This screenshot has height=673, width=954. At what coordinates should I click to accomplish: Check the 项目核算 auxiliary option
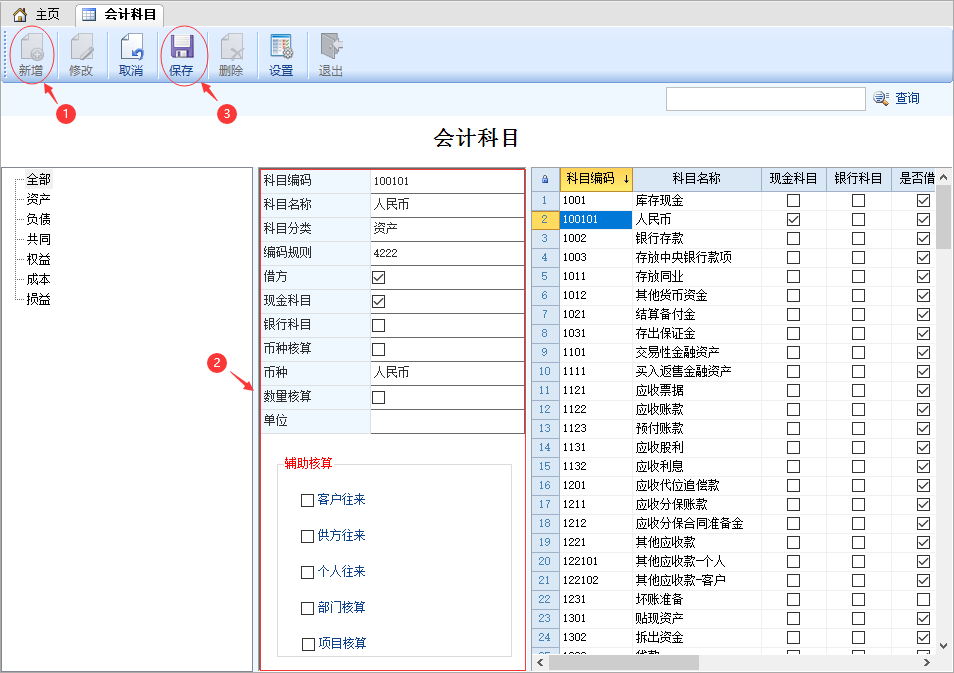point(308,644)
